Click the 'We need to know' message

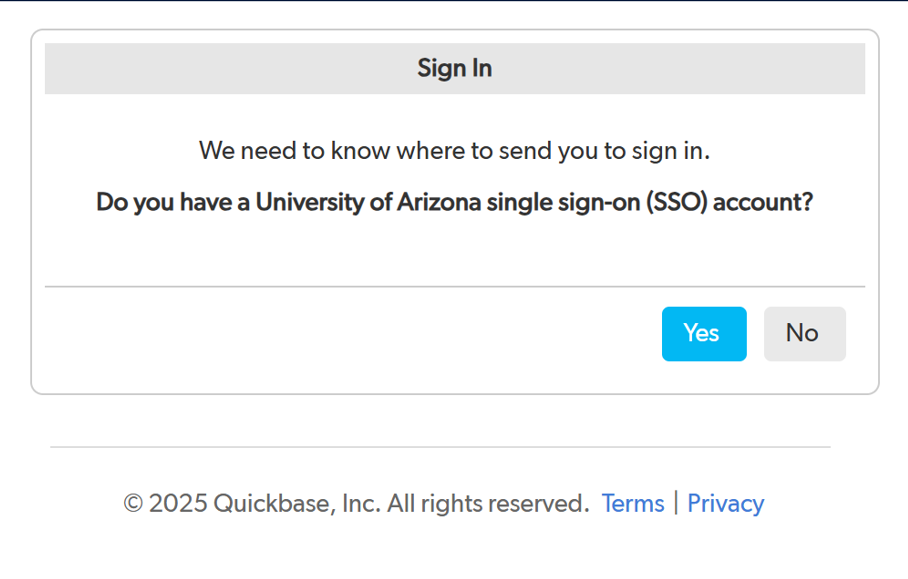tap(454, 151)
